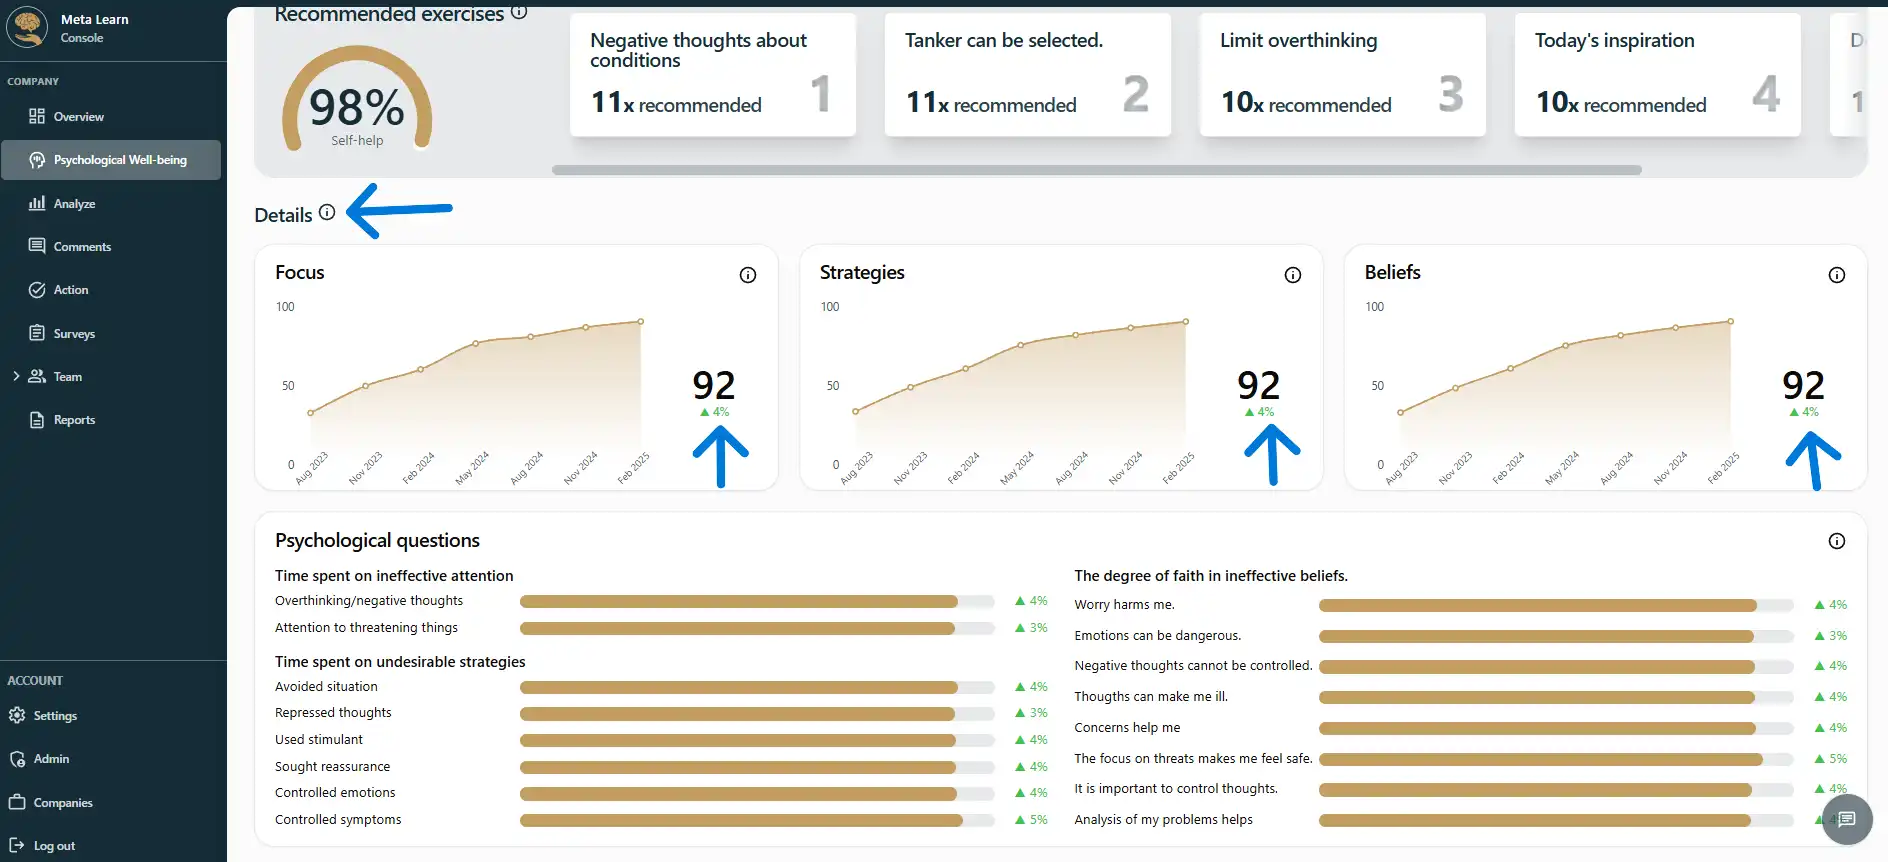This screenshot has width=1888, height=862.
Task: Go to Analyze section
Action: pos(74,204)
